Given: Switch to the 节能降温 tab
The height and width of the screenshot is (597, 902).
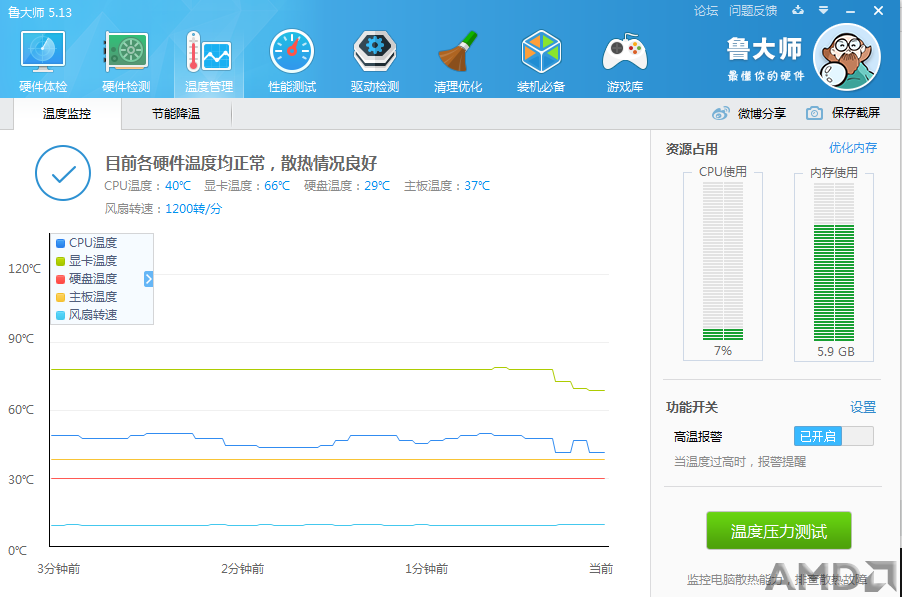Looking at the screenshot, I should coord(176,114).
